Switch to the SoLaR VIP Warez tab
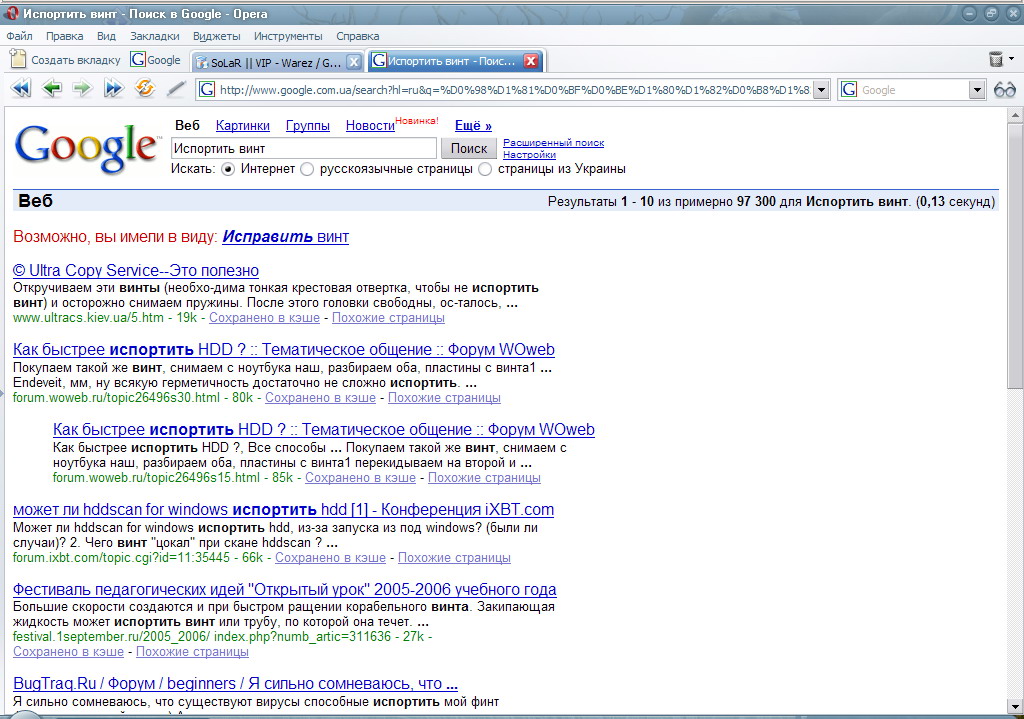Image resolution: width=1024 pixels, height=719 pixels. click(x=275, y=61)
